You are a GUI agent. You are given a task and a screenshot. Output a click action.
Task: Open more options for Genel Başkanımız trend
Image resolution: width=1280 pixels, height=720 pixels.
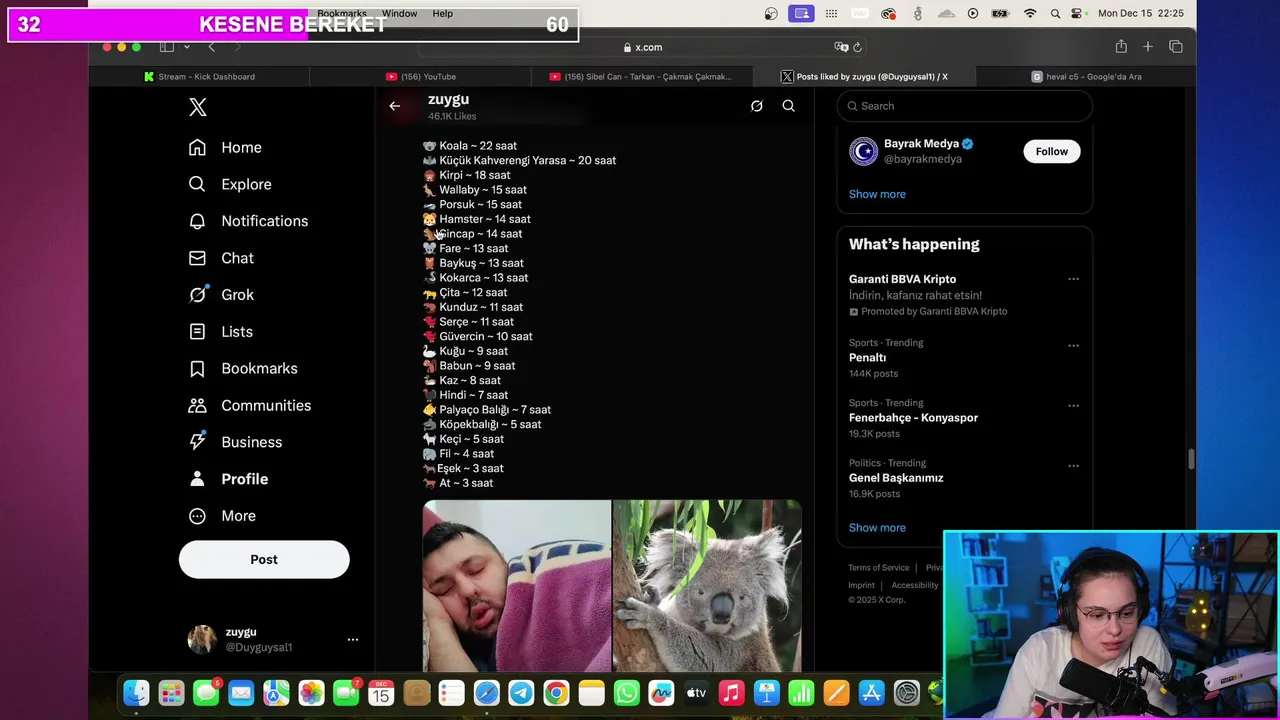tap(1073, 466)
